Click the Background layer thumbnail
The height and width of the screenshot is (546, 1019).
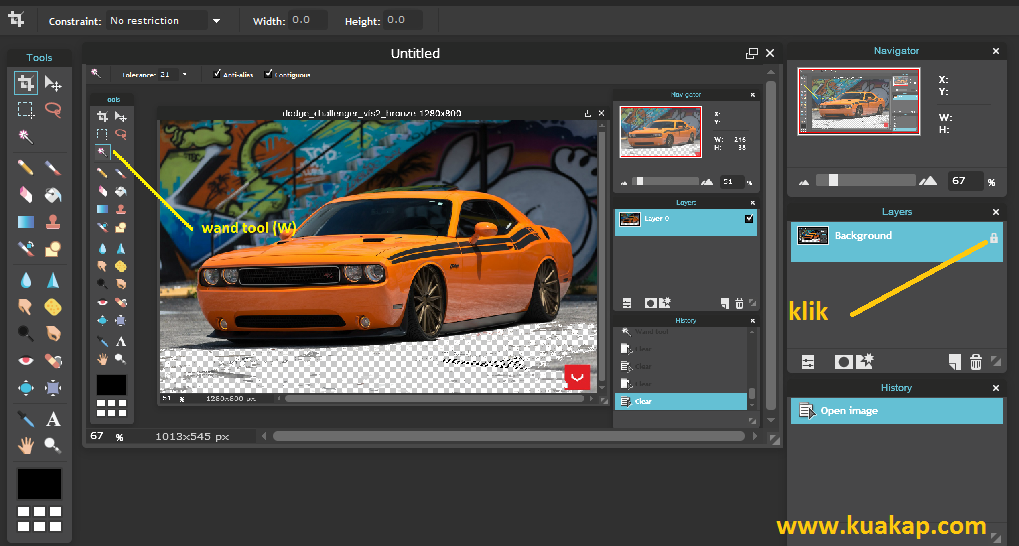click(x=812, y=235)
